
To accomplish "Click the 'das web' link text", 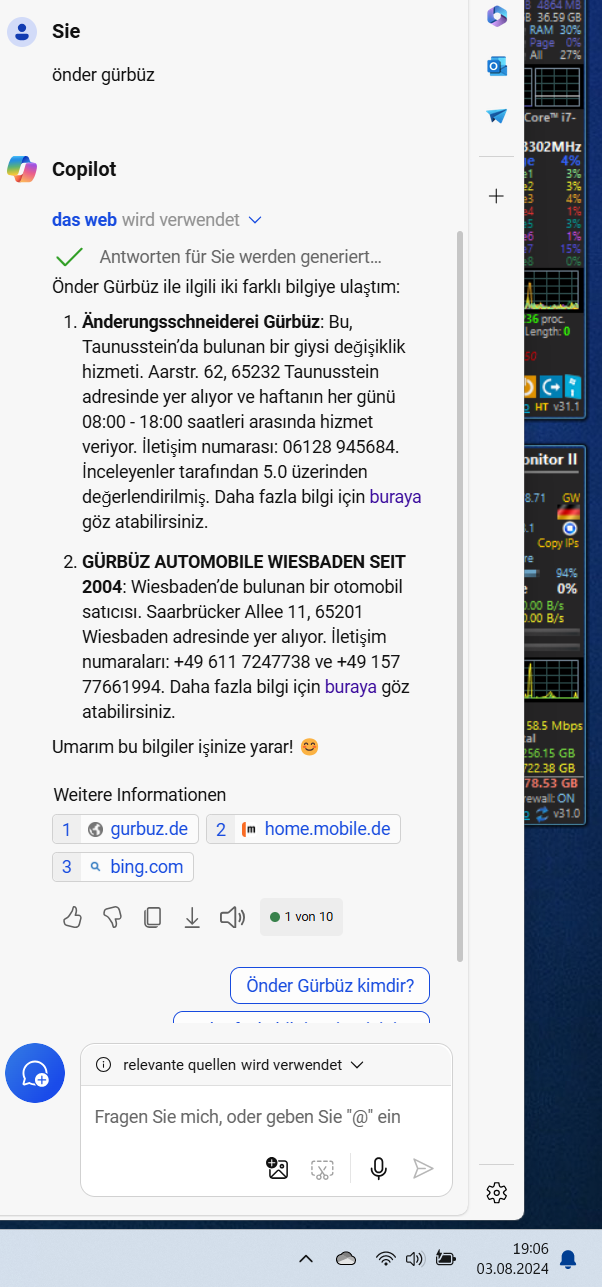I will 84,219.
